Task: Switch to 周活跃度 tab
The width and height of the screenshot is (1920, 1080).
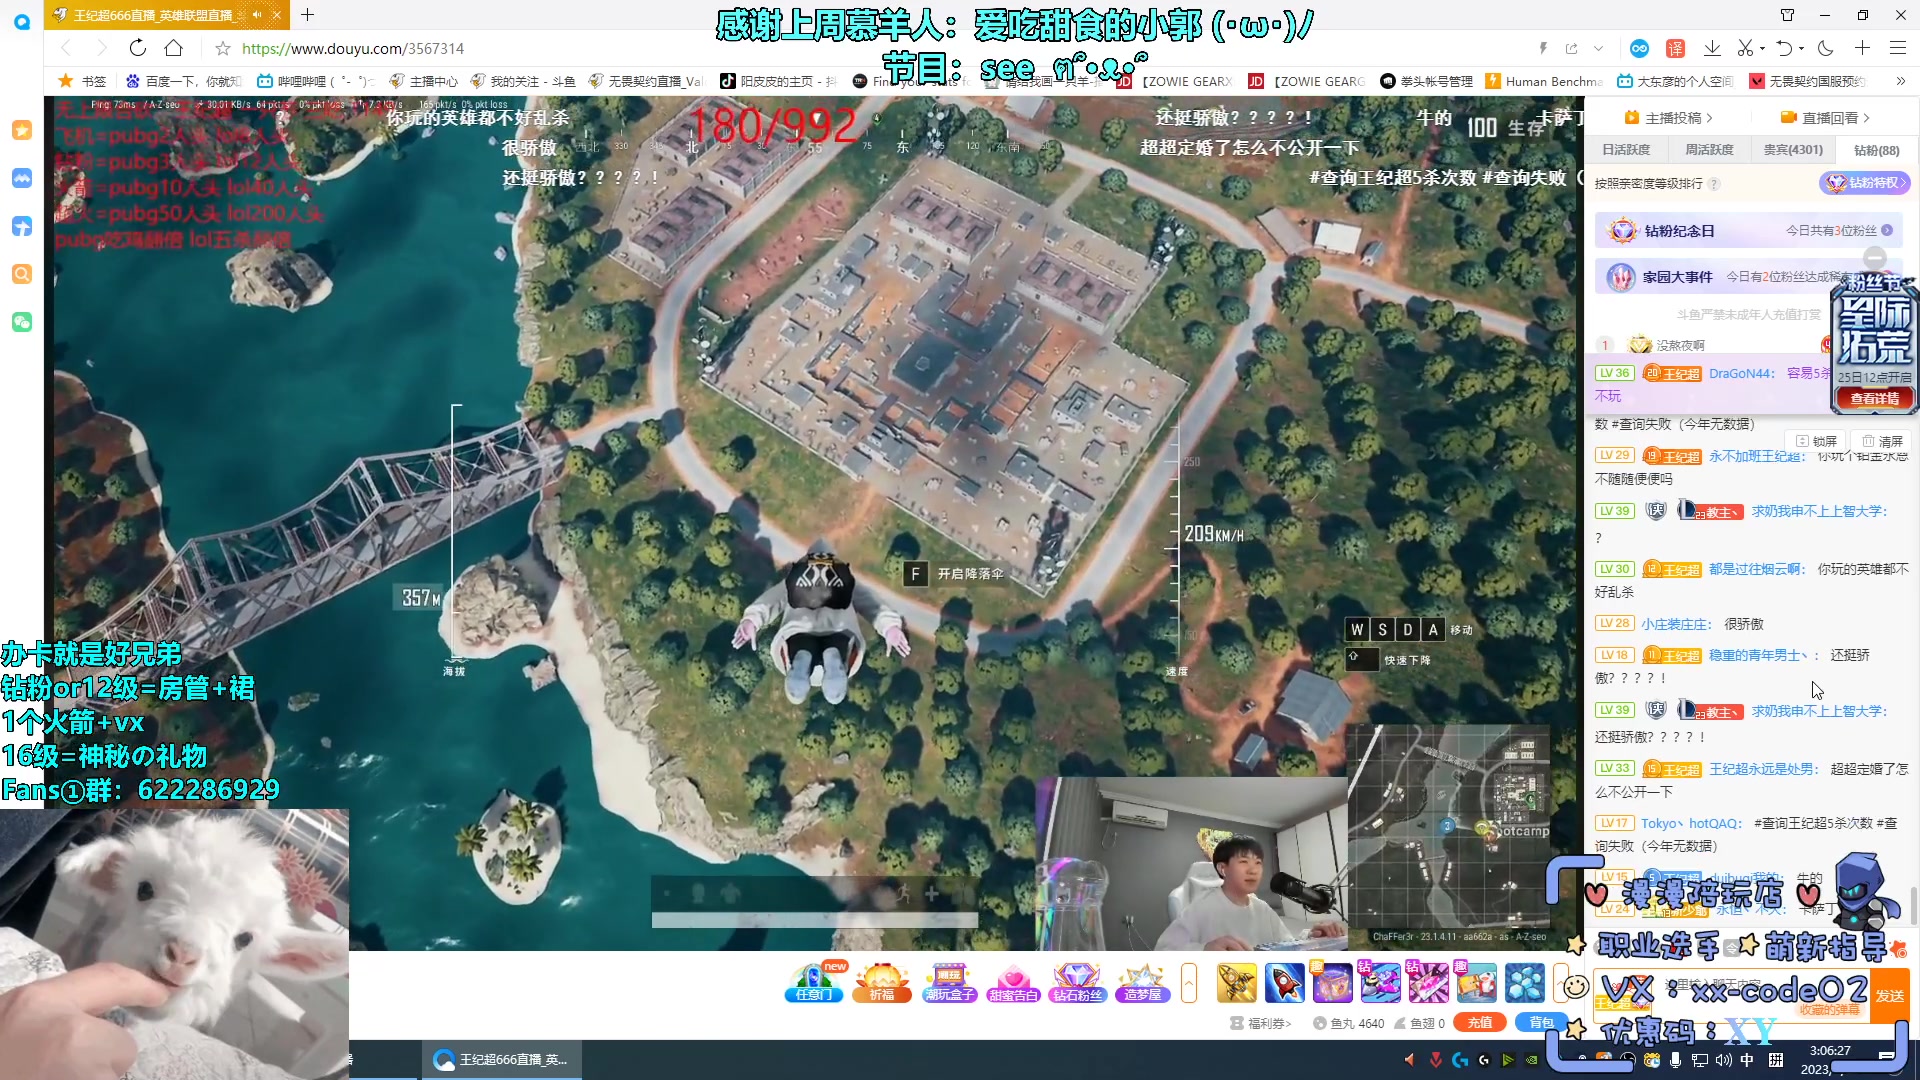Action: [x=1709, y=150]
